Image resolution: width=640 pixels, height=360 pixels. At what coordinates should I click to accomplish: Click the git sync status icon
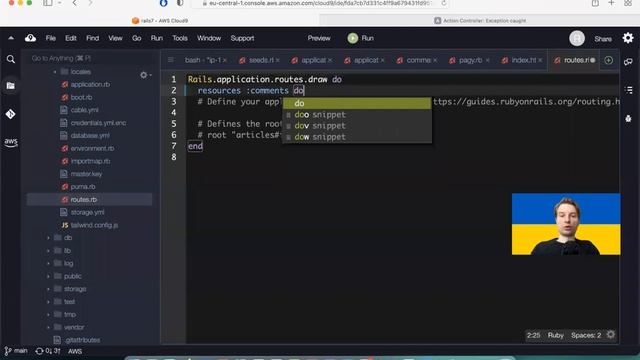click(x=48, y=351)
